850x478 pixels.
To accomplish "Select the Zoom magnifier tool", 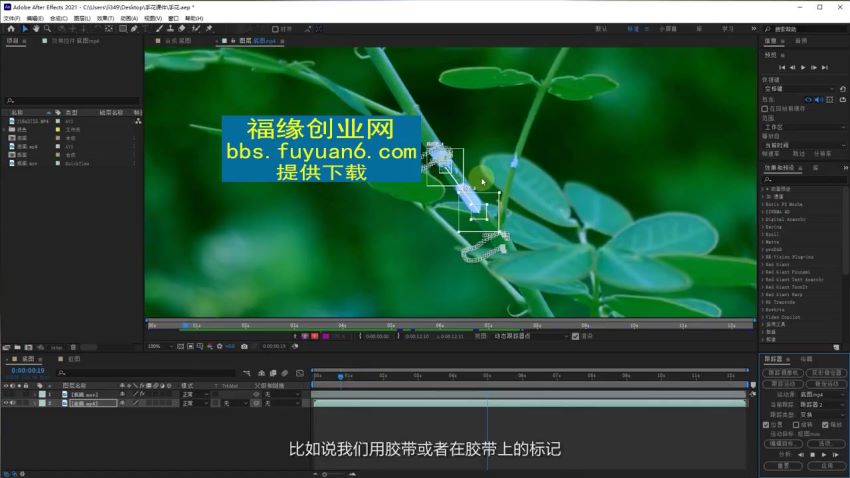I will [x=48, y=29].
